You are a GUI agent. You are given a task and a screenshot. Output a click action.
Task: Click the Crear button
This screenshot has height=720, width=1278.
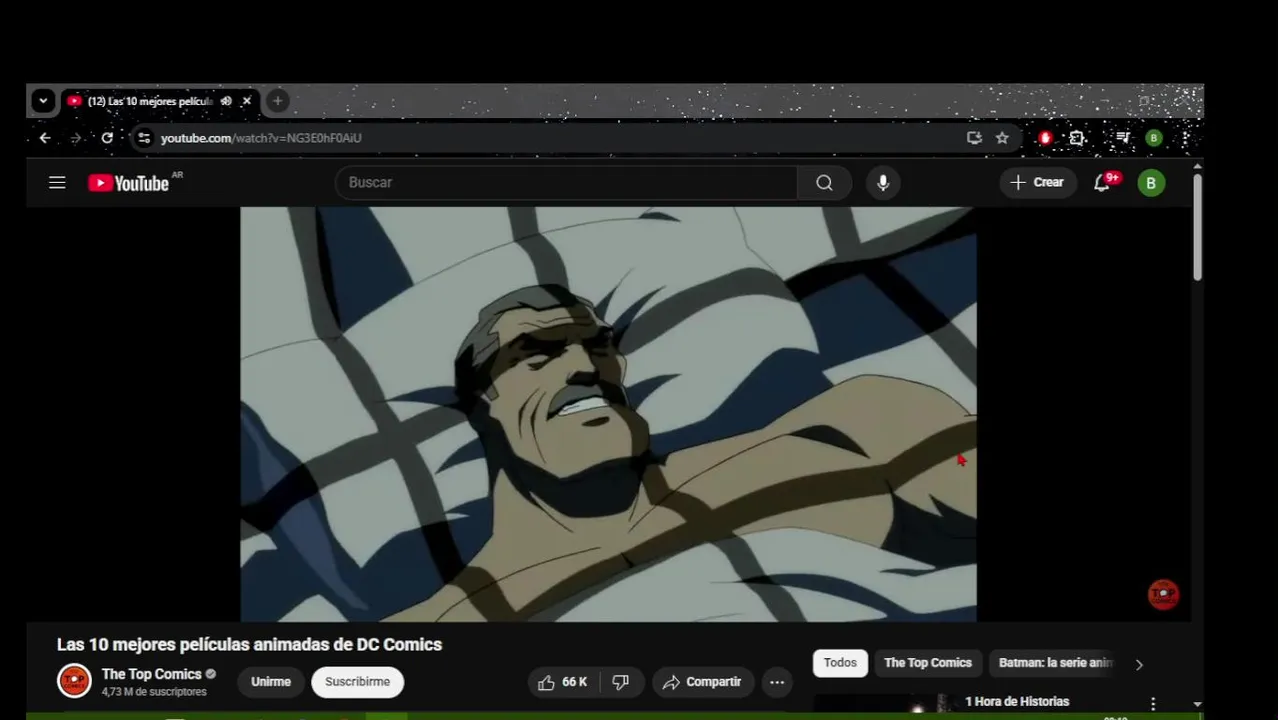(1037, 182)
